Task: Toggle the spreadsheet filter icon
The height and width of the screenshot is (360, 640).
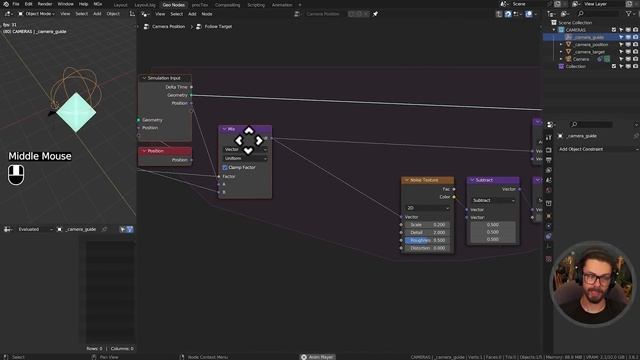Action: [x=130, y=229]
